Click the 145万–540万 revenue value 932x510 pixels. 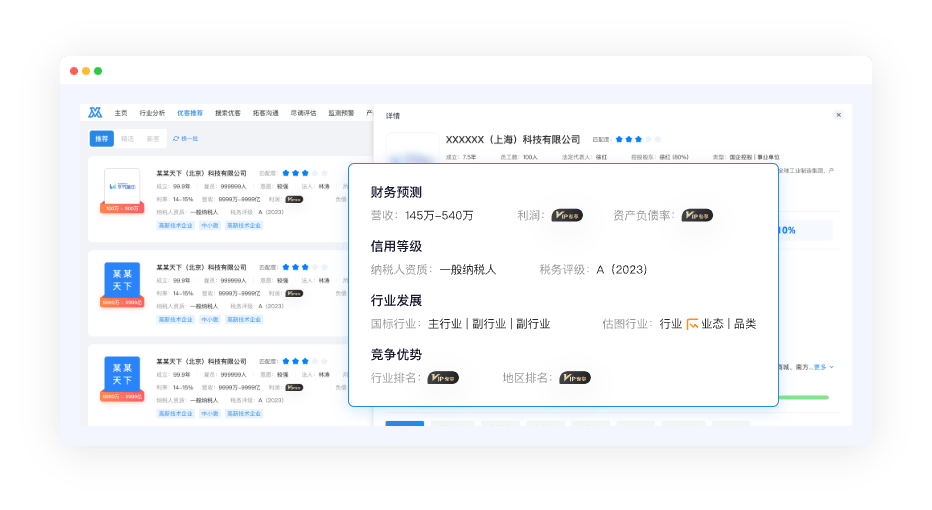439,215
